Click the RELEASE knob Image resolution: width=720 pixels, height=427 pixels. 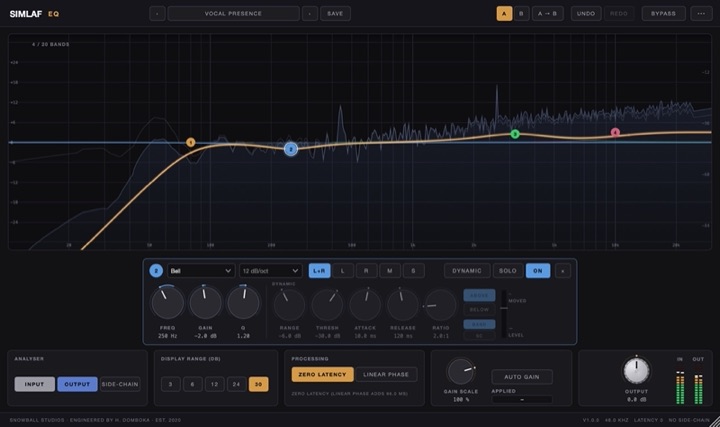pyautogui.click(x=403, y=304)
